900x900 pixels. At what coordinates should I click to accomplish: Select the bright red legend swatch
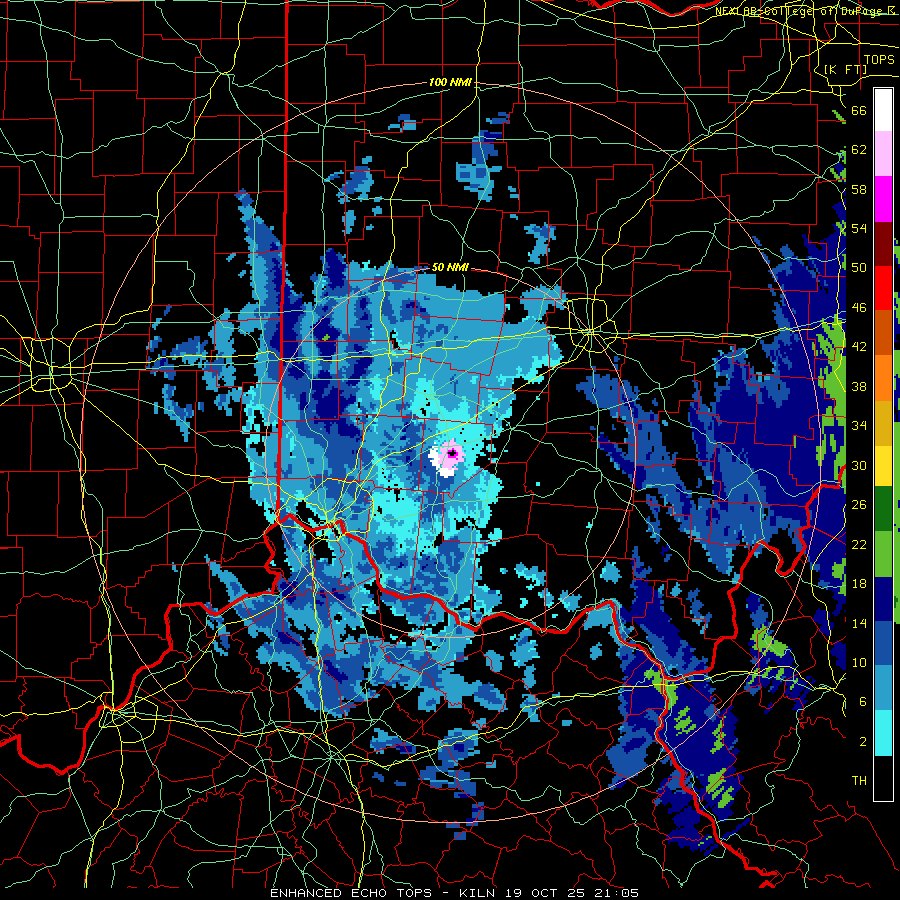pyautogui.click(x=883, y=288)
